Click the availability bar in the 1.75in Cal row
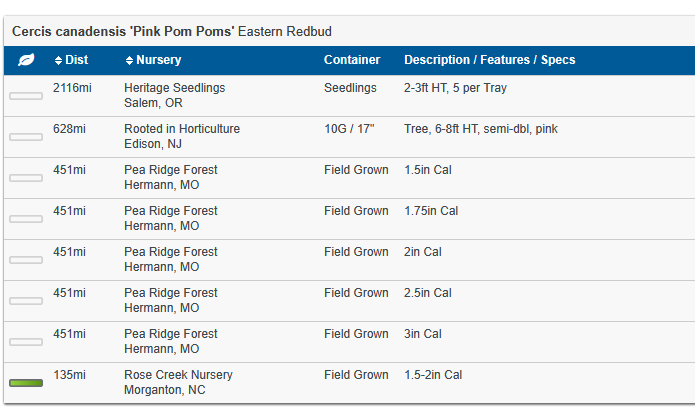Viewport: 695px width, 407px height. [x=26, y=219]
